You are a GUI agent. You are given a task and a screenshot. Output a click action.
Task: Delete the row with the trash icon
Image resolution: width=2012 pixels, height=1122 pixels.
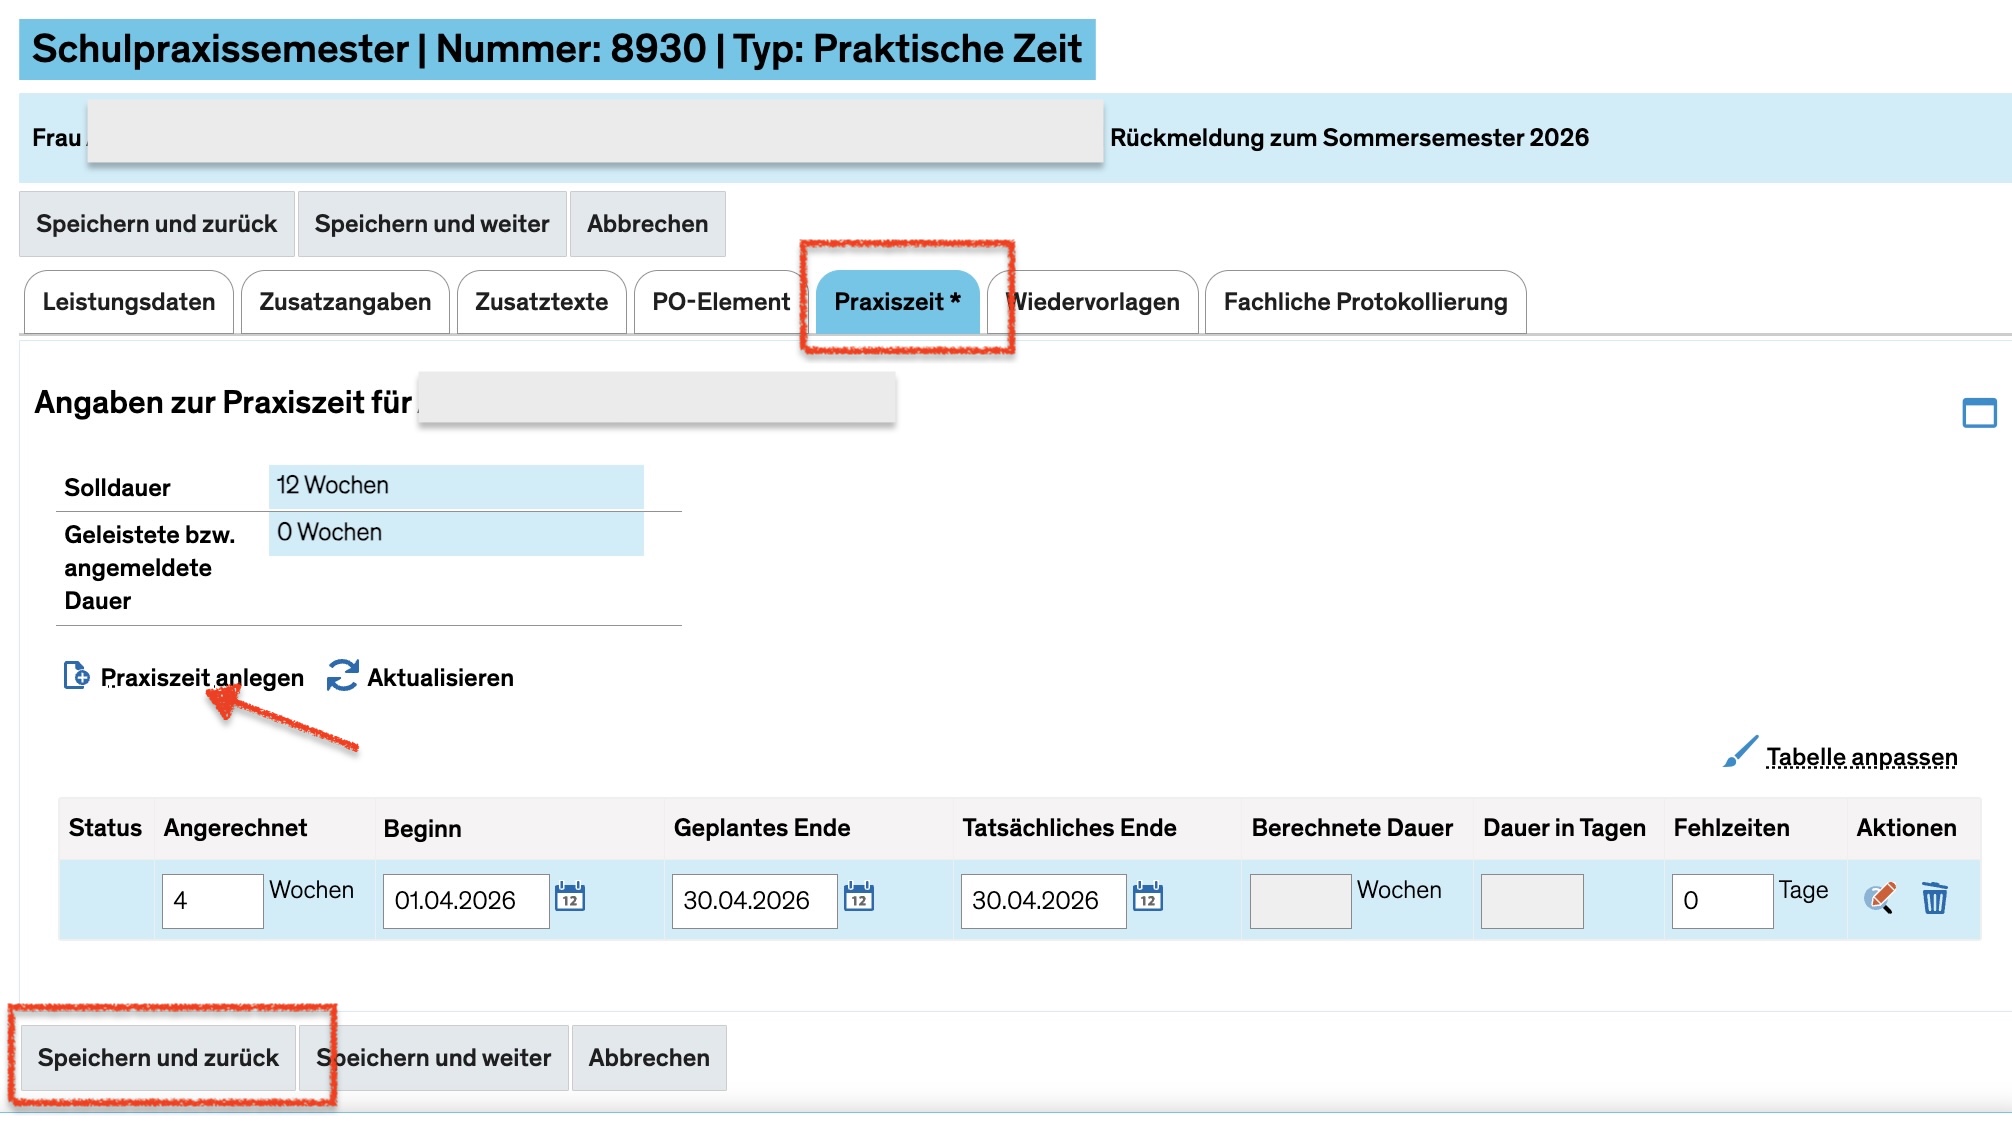[x=1935, y=898]
